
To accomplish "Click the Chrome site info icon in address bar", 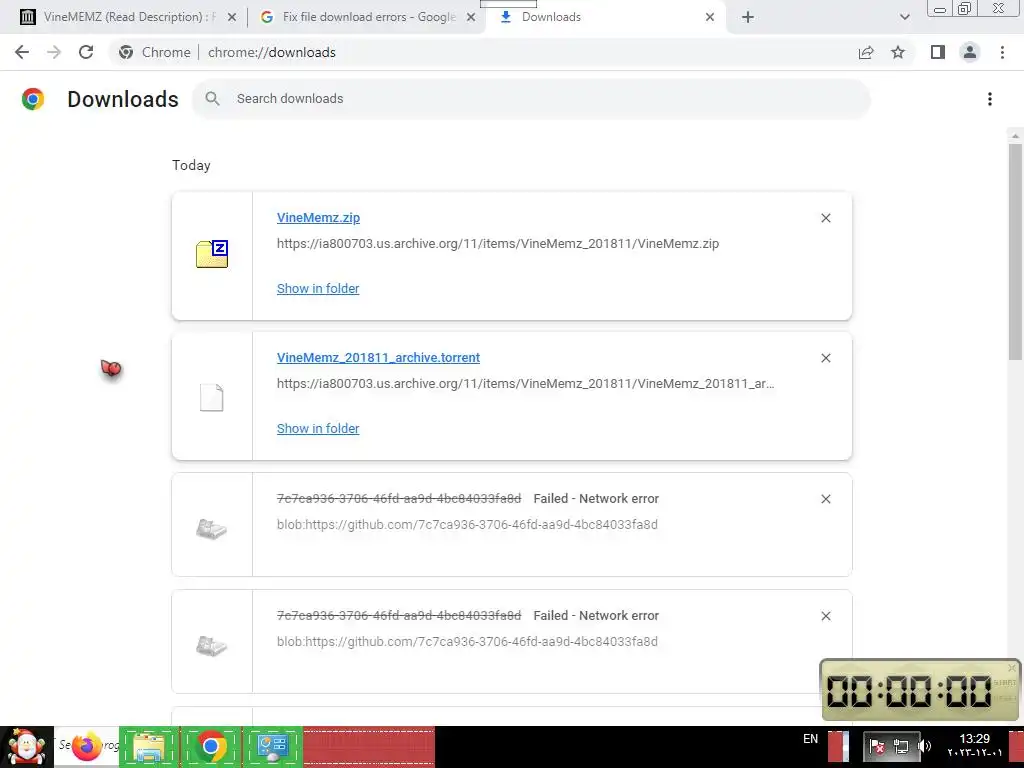I will click(126, 52).
